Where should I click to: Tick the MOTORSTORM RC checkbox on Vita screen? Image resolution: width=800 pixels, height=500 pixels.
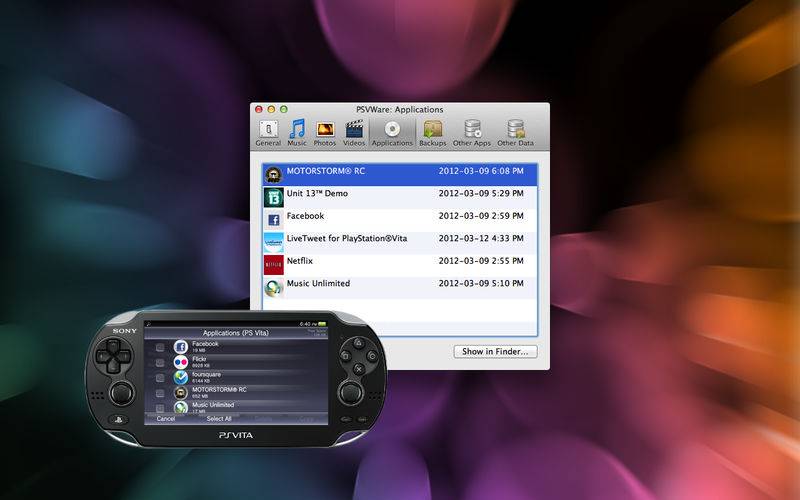[x=160, y=393]
